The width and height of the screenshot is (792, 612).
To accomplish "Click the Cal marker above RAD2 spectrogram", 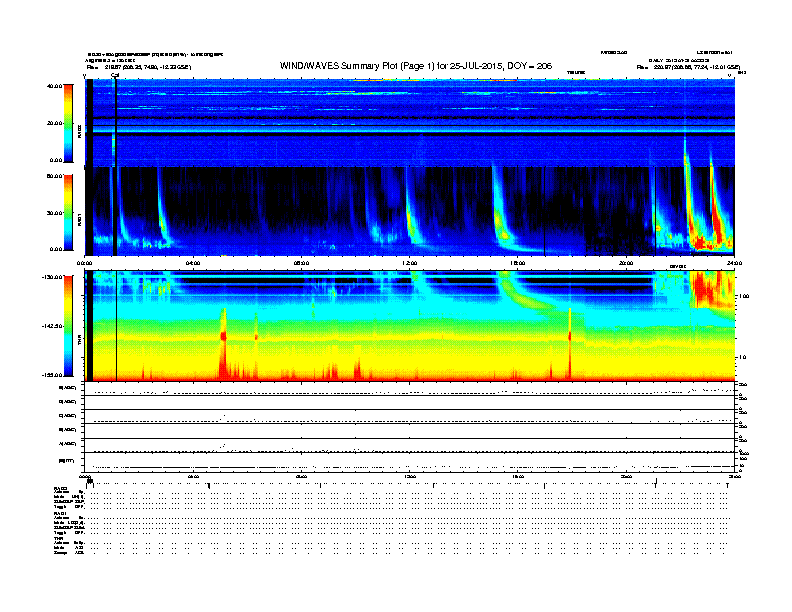I will (115, 75).
